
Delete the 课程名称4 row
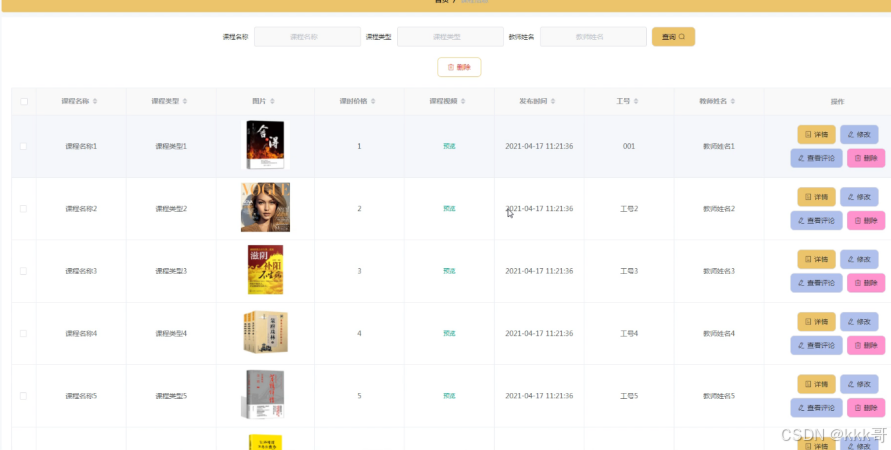coord(866,345)
